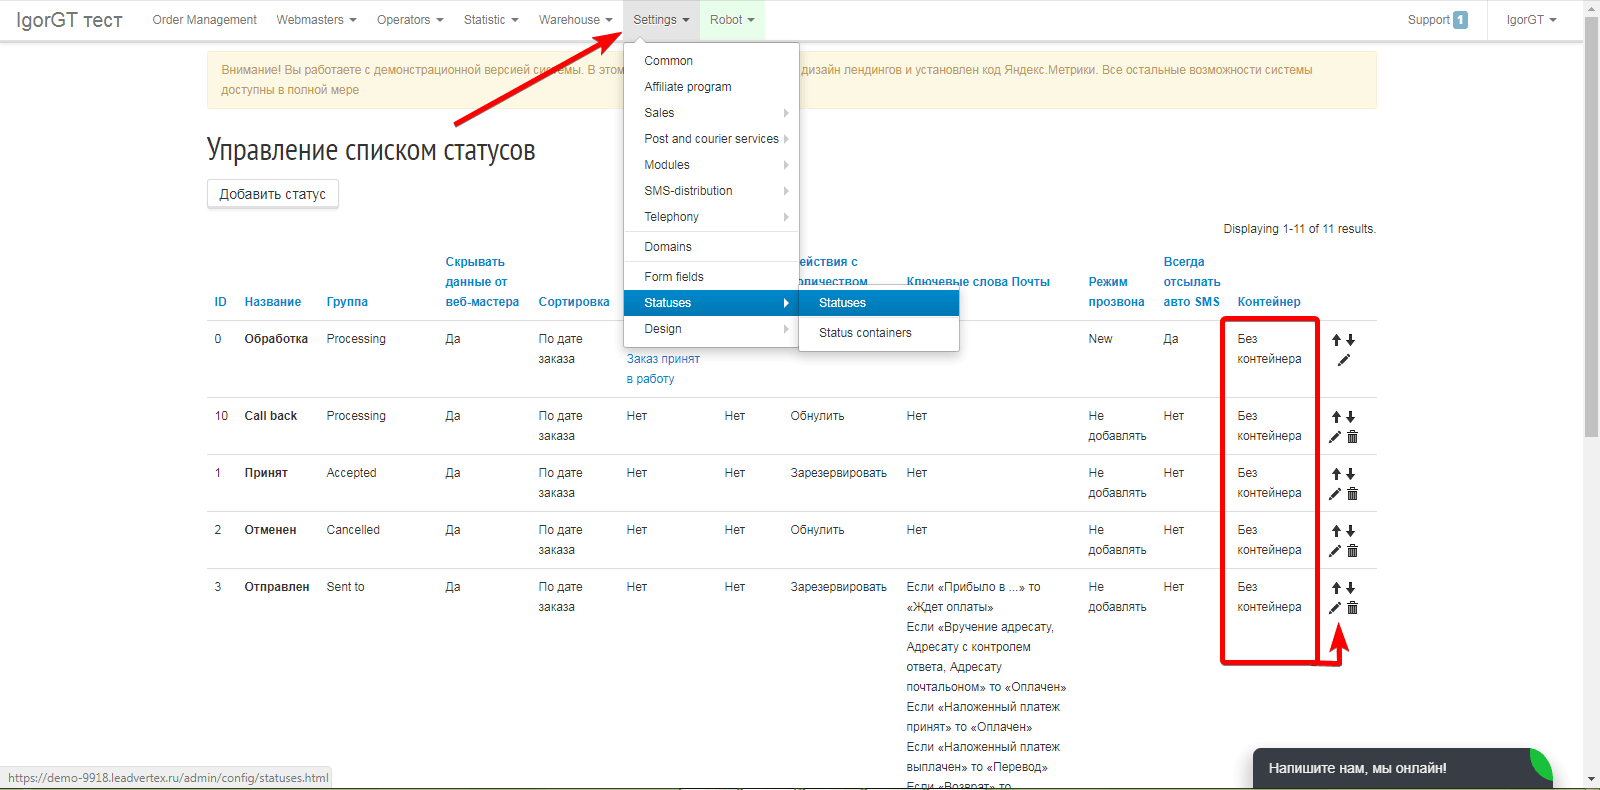Click the Зарезервировать cell in Принят row

[x=838, y=473]
